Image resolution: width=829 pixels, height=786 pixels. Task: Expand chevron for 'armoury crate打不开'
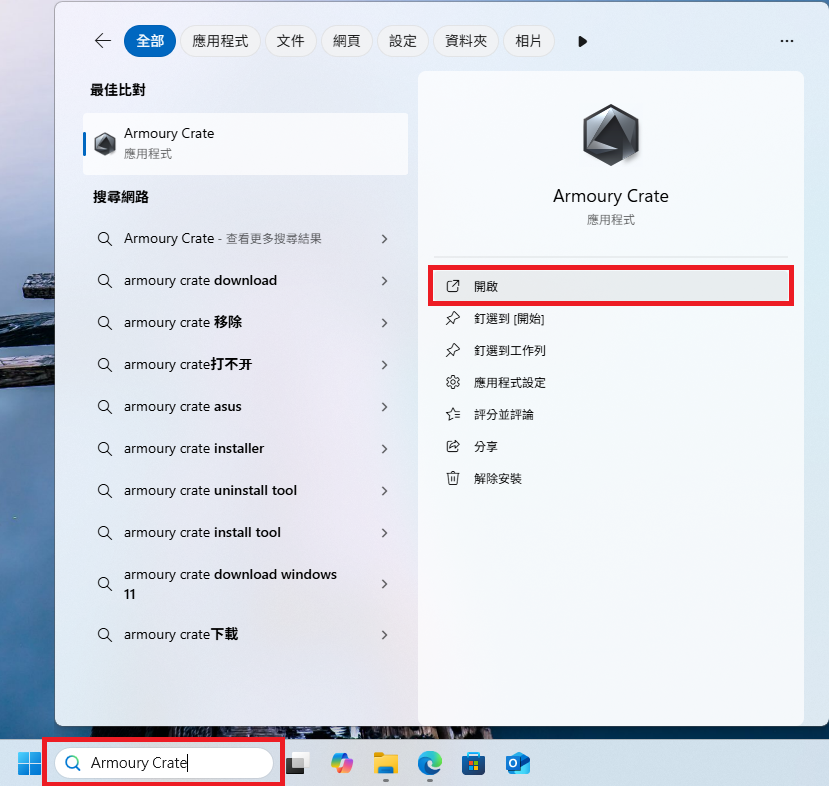(x=384, y=365)
